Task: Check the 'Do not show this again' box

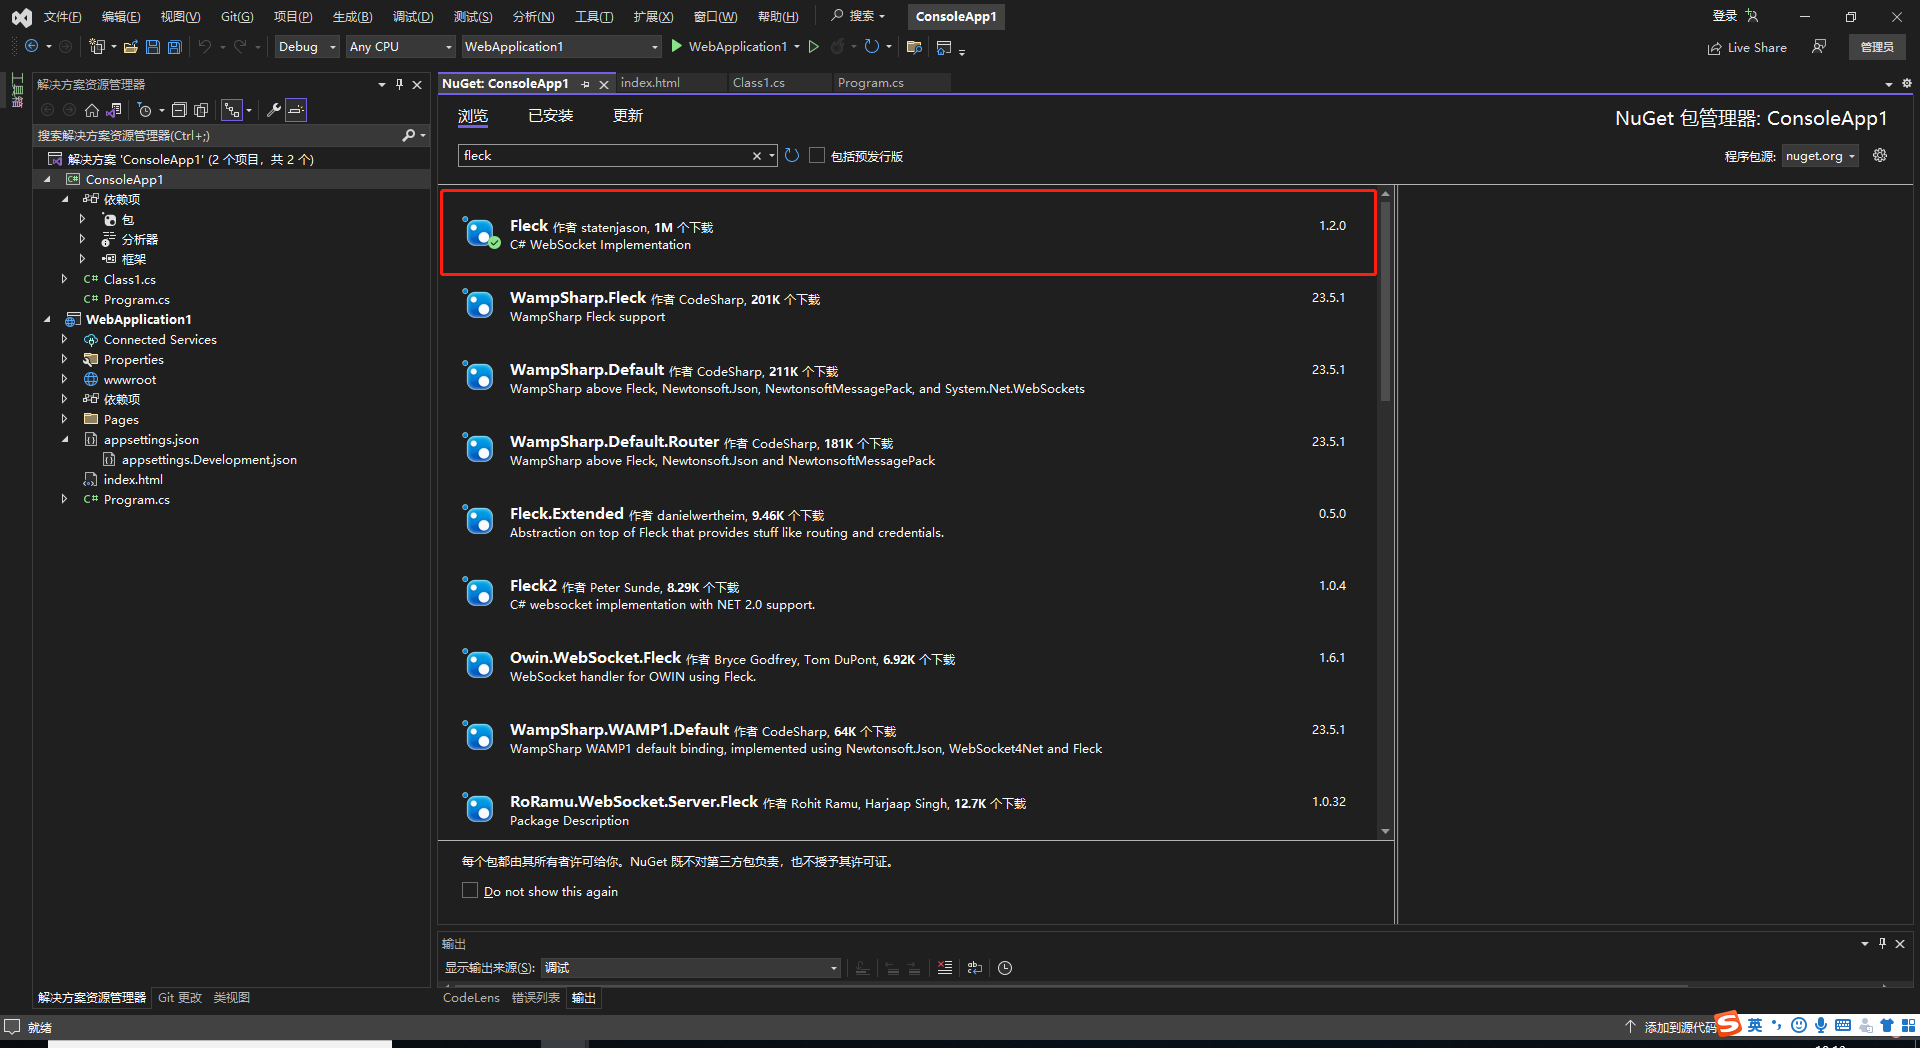Action: click(470, 890)
